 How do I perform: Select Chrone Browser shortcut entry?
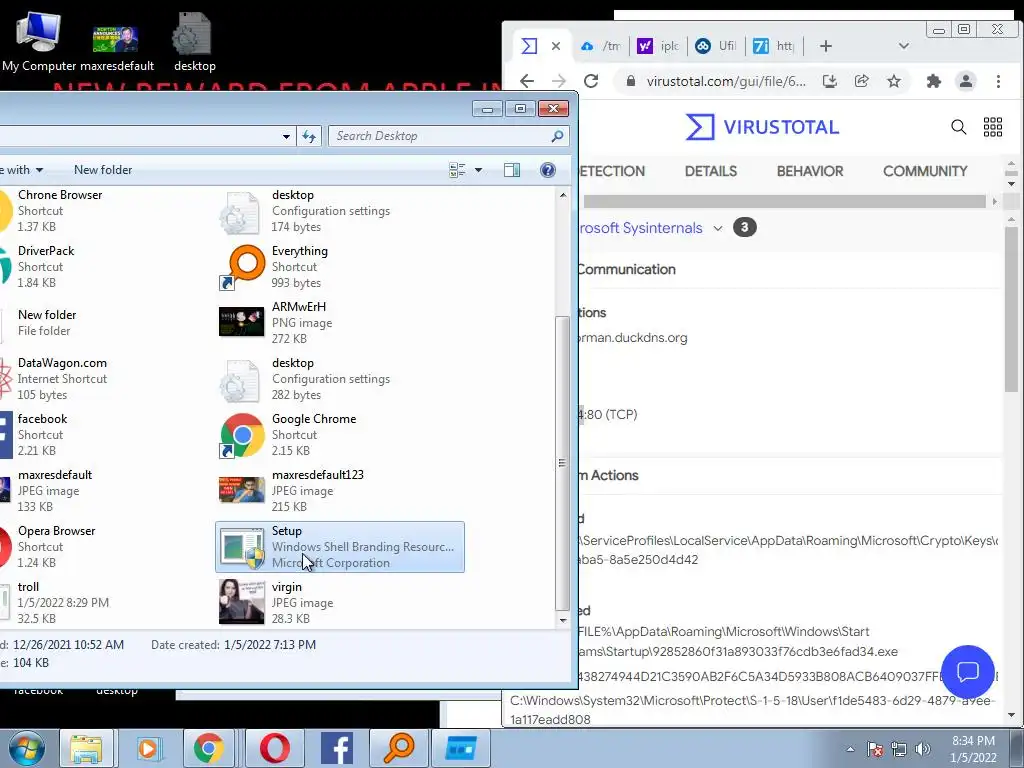tap(59, 210)
